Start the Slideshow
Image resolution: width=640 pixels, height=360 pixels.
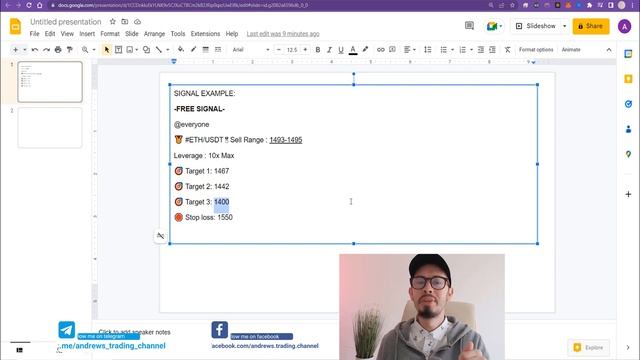tap(536, 26)
